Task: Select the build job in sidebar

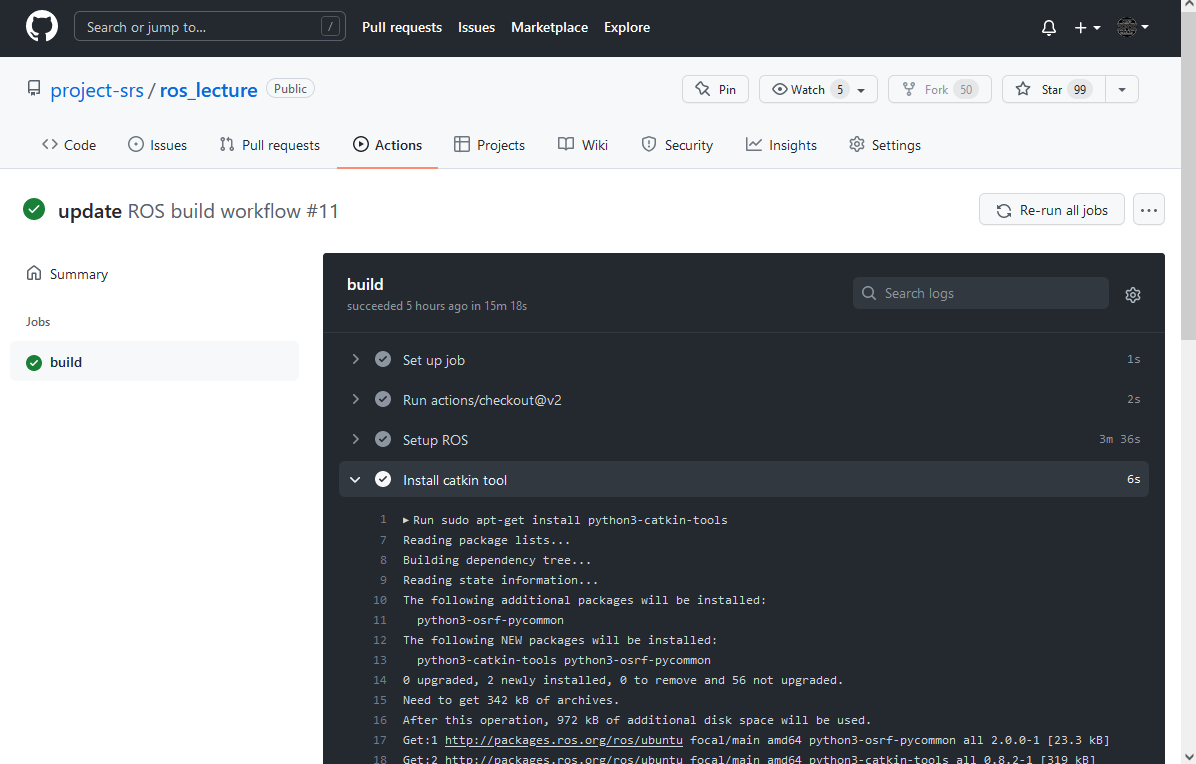Action: click(154, 362)
